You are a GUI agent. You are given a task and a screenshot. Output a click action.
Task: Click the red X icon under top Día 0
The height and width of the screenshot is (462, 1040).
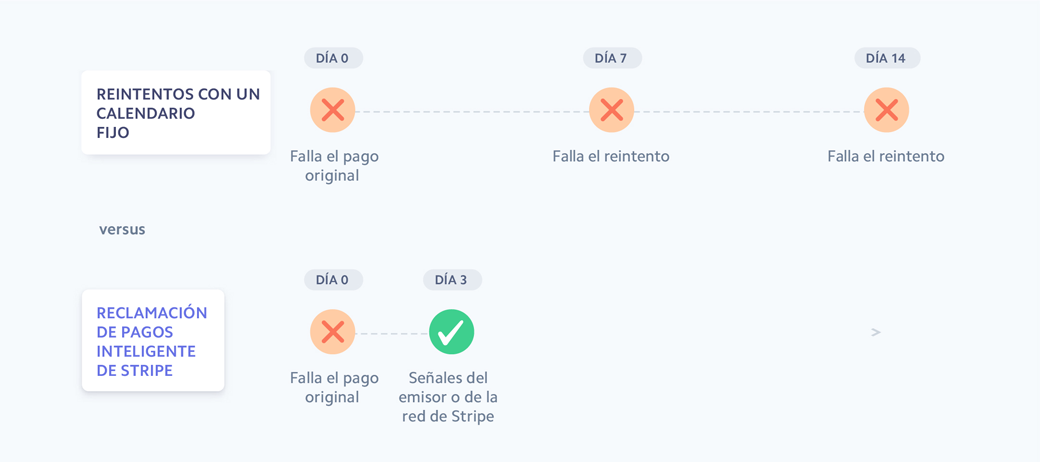(x=333, y=110)
